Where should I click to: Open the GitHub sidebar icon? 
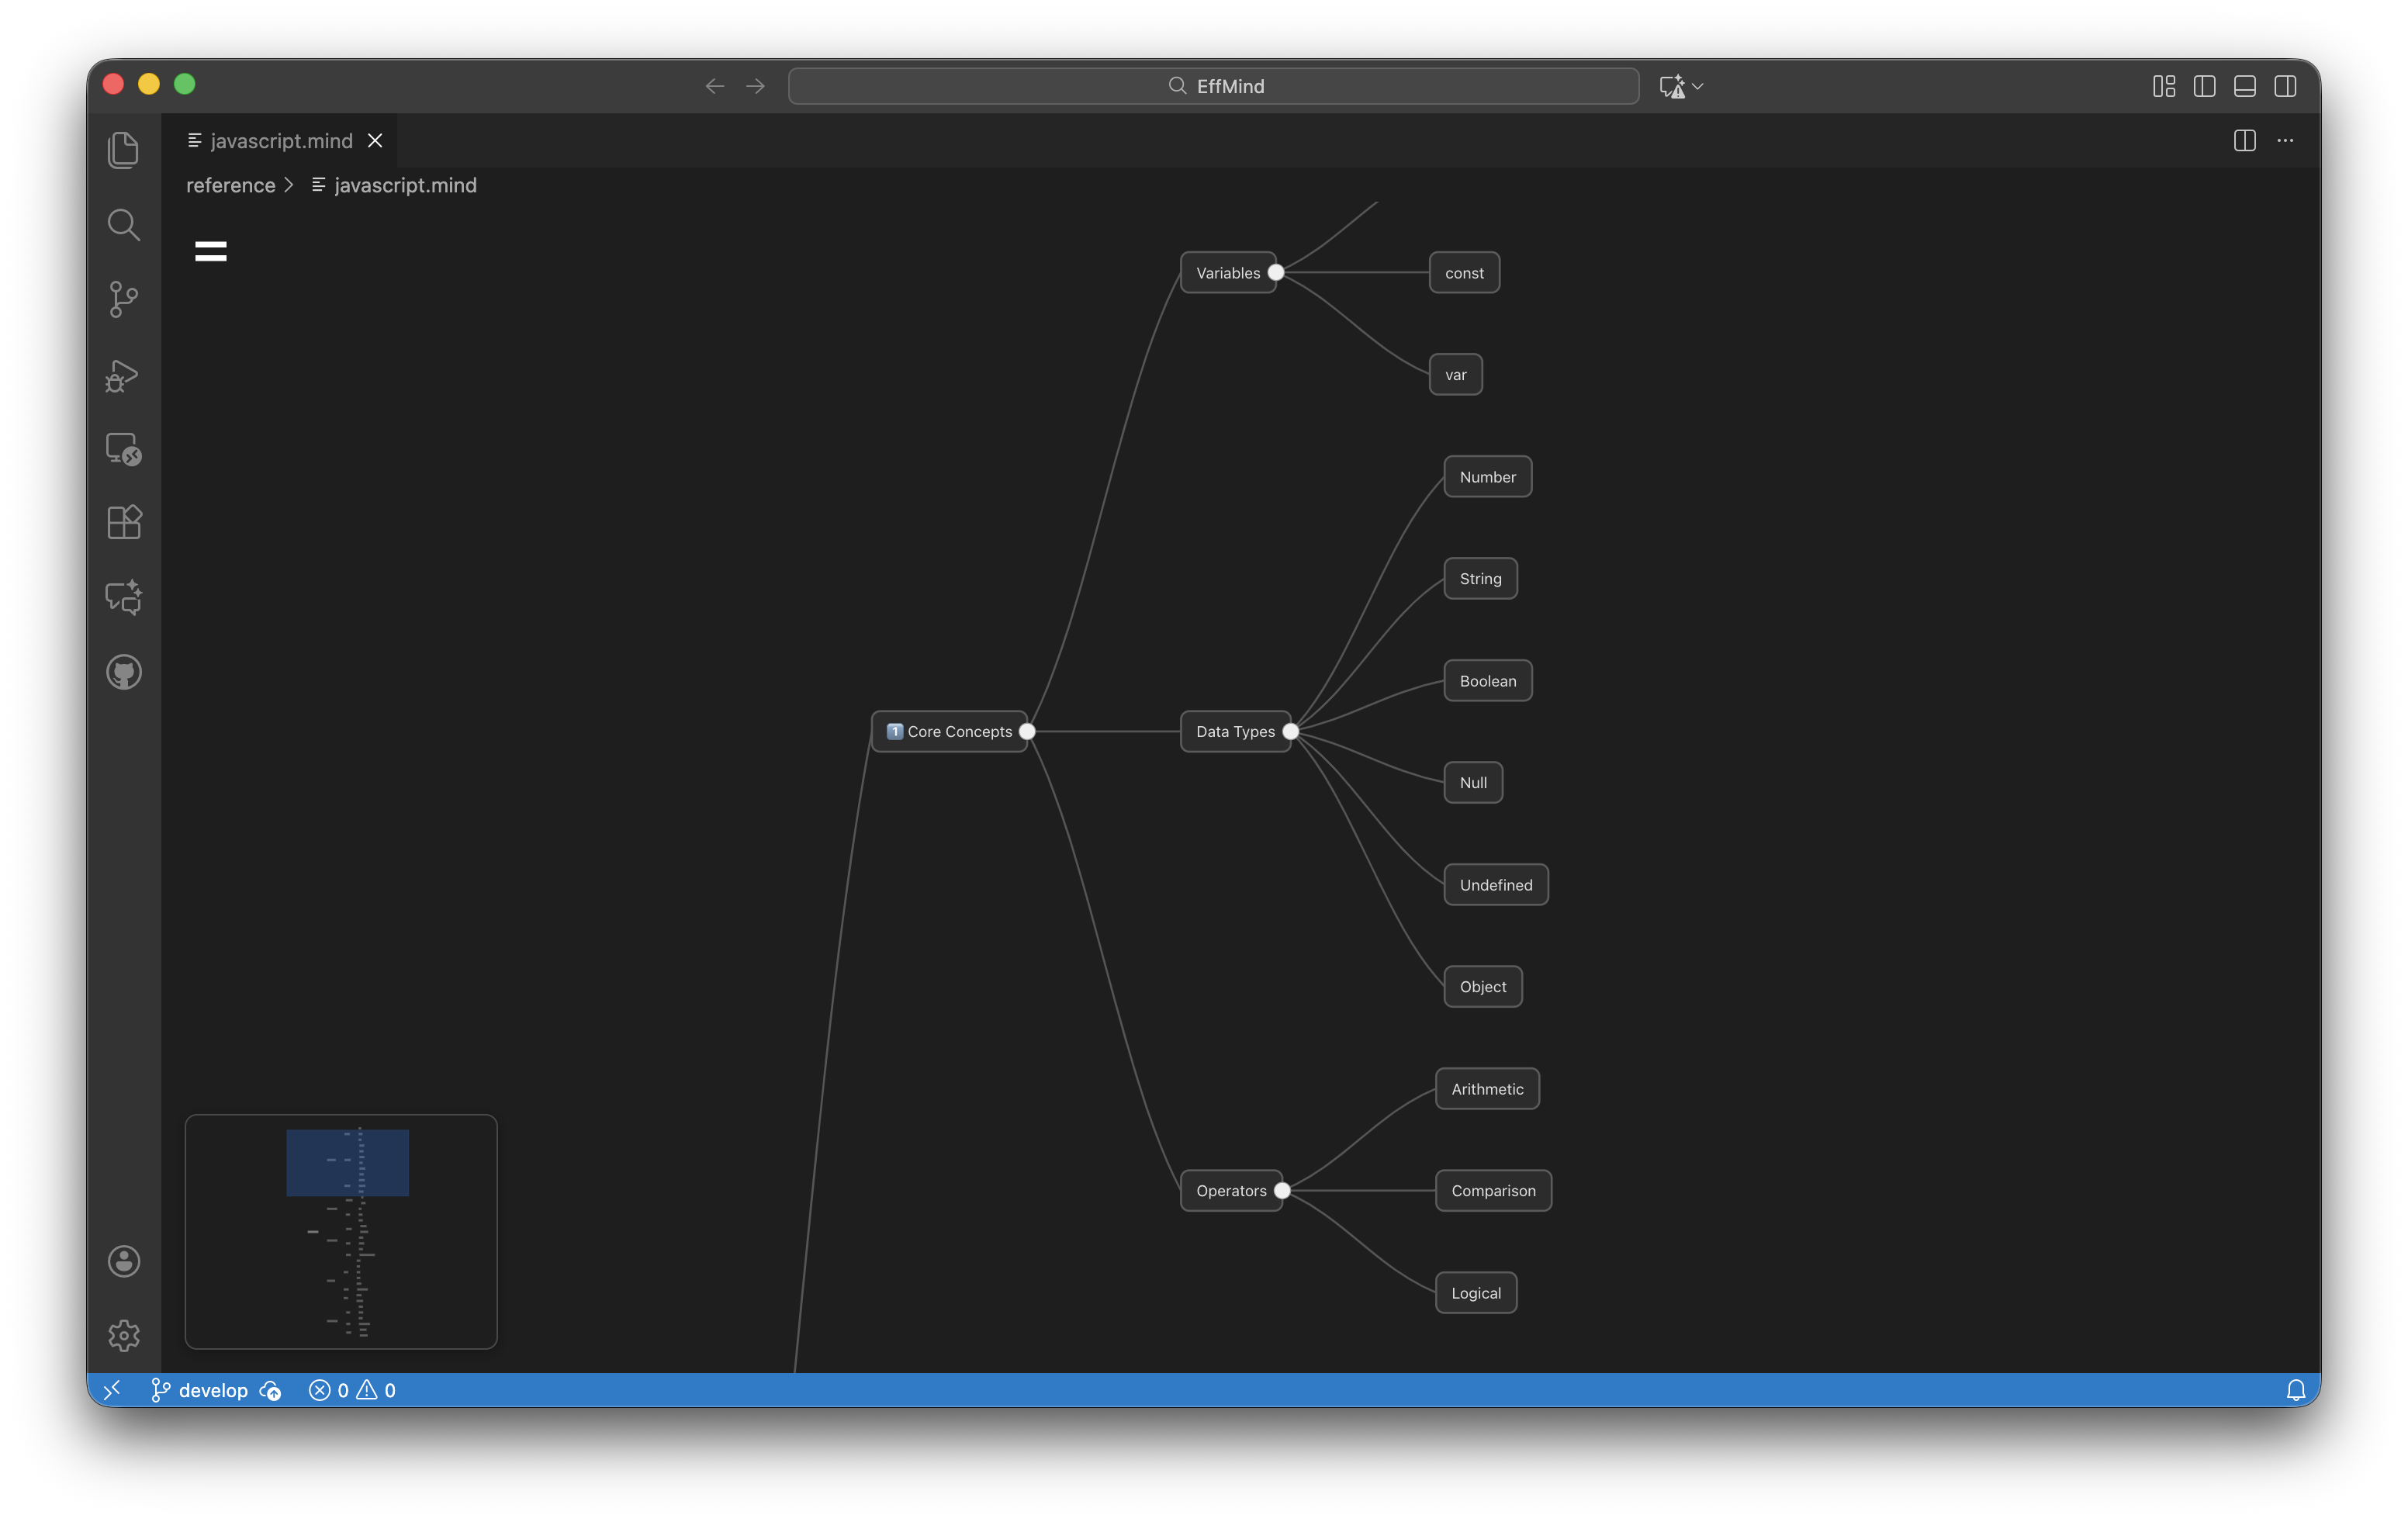coord(123,672)
